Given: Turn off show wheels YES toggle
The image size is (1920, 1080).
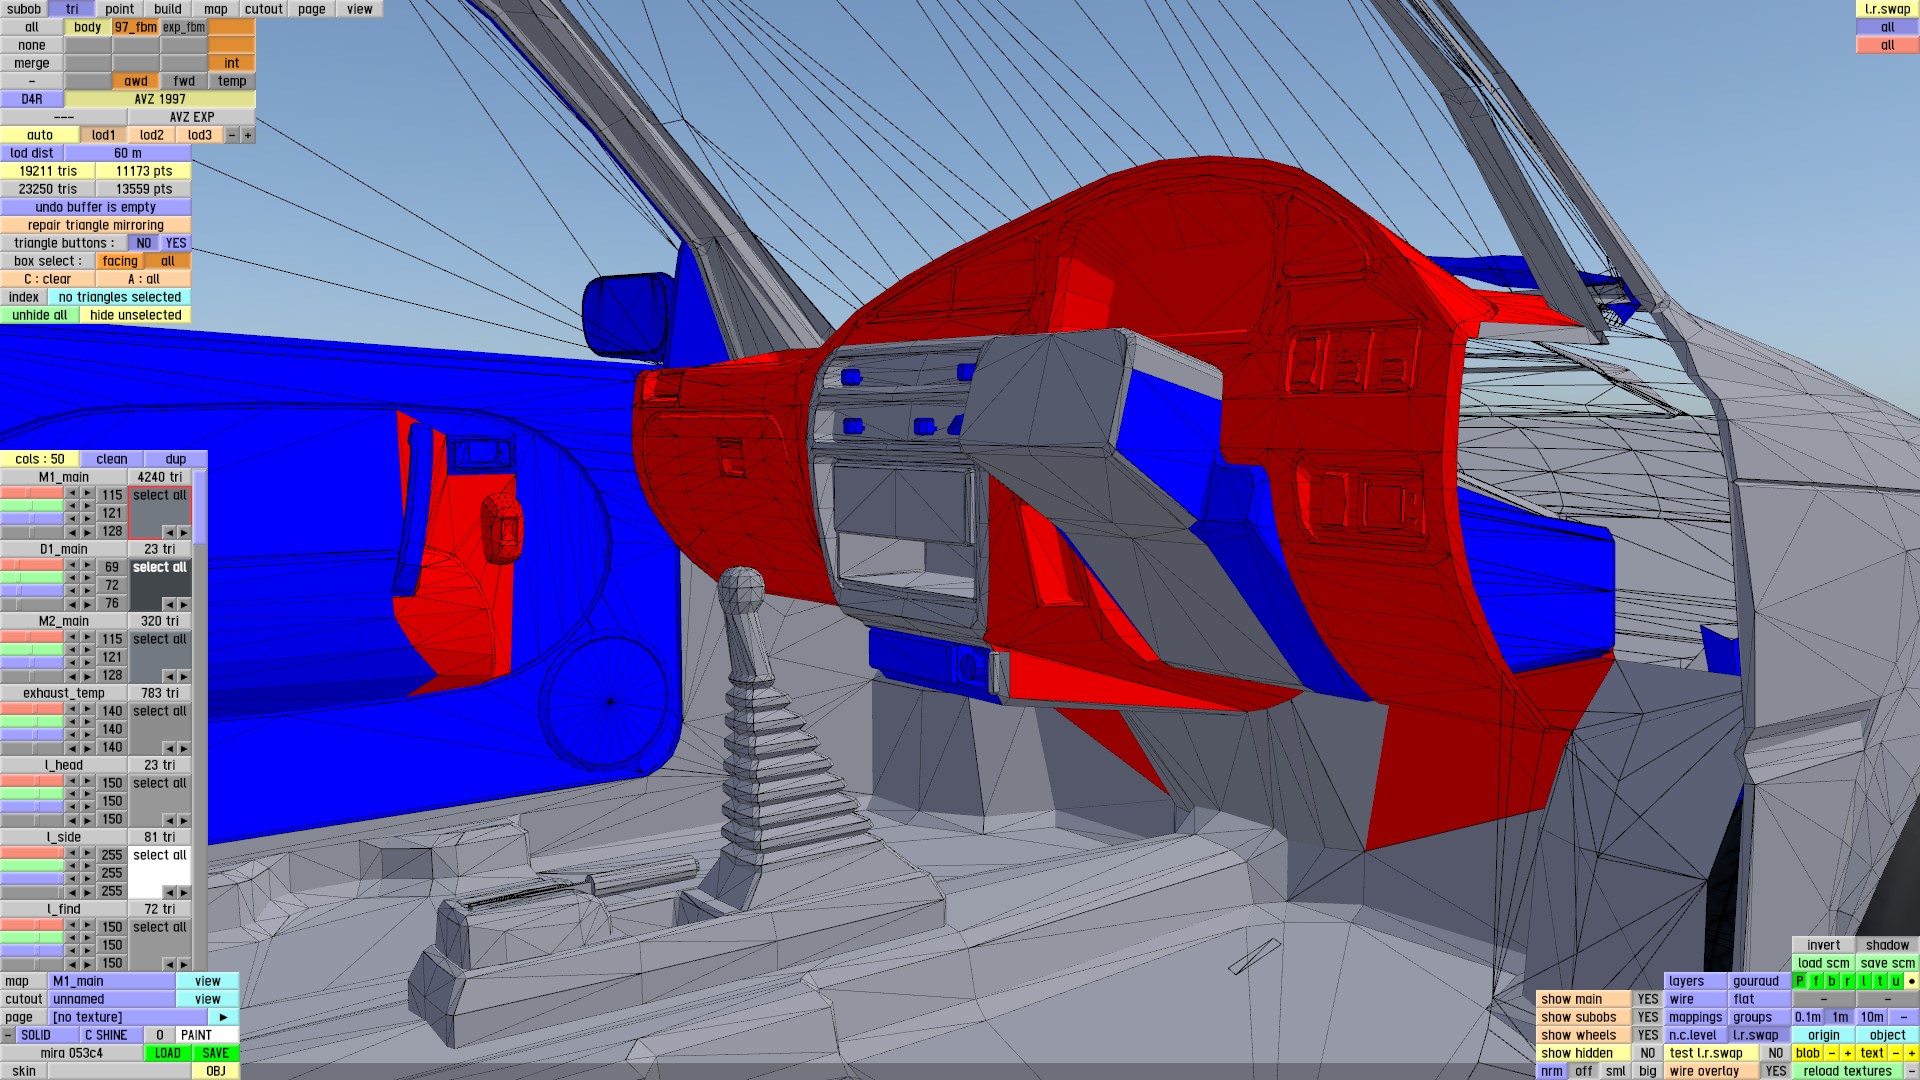Looking at the screenshot, I should pyautogui.click(x=1647, y=1035).
